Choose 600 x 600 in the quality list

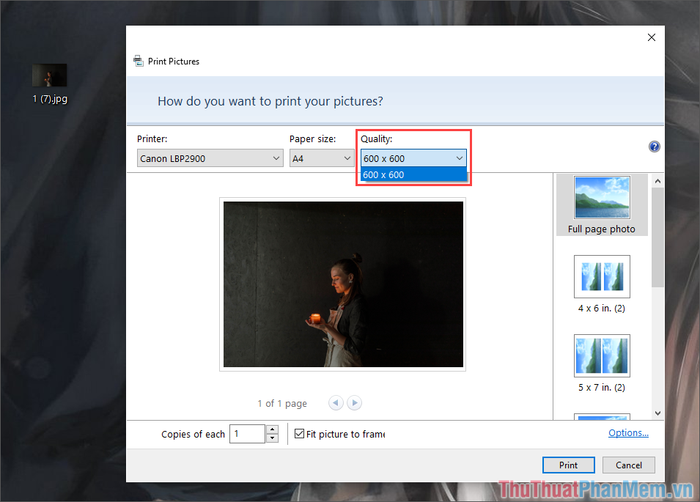click(x=413, y=175)
